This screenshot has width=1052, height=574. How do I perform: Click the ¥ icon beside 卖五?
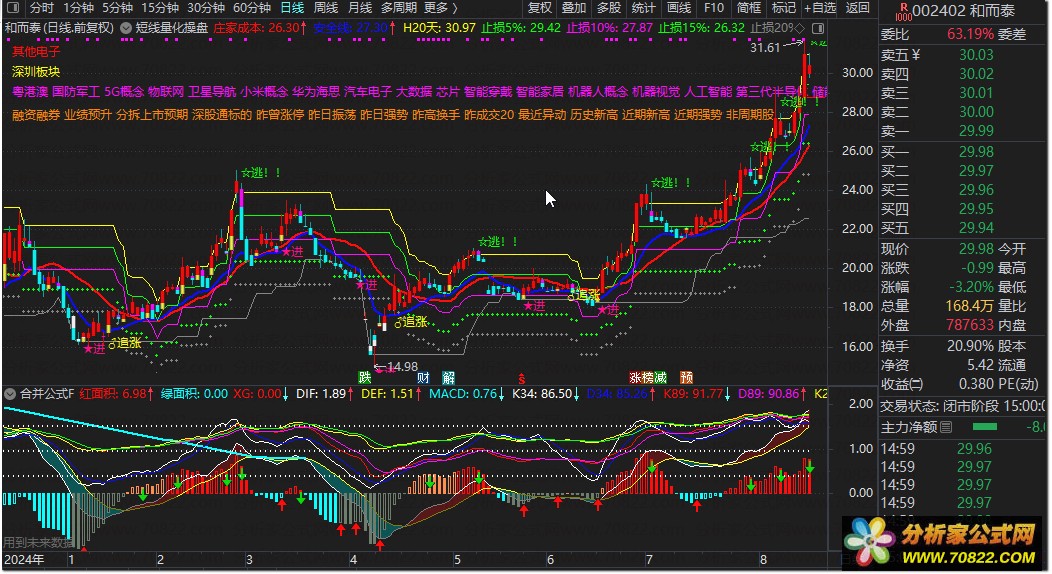point(915,55)
